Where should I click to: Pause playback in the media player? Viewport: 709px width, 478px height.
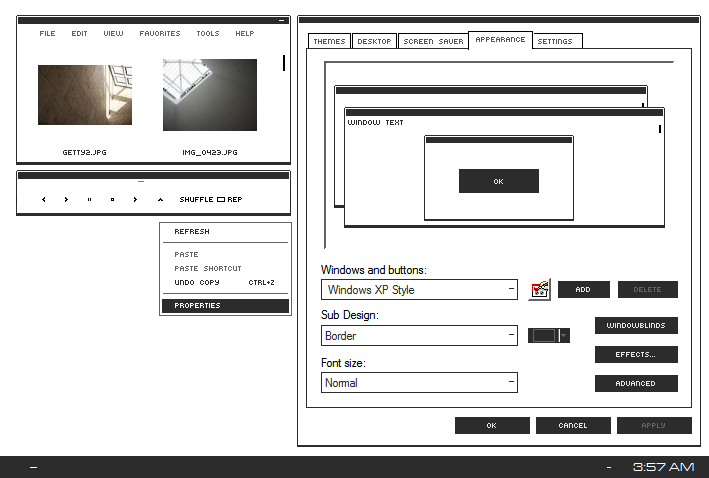[90, 199]
